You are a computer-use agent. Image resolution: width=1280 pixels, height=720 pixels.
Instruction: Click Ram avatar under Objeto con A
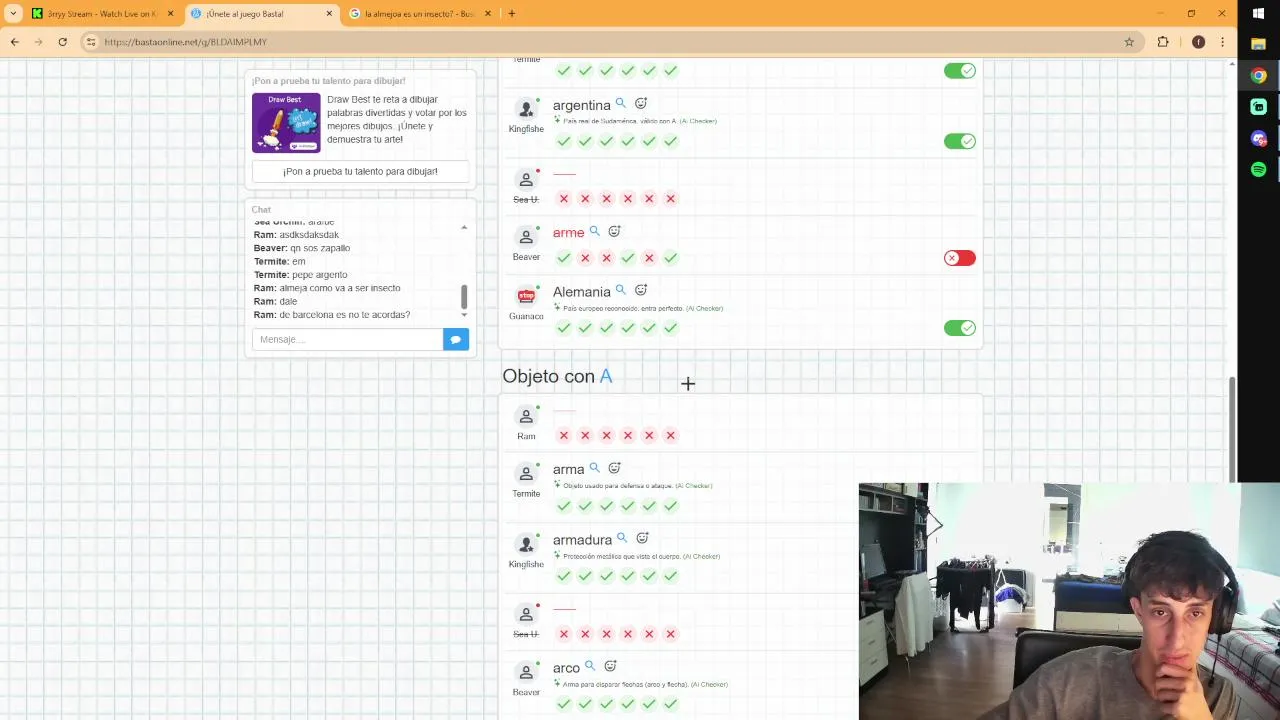pyautogui.click(x=526, y=416)
